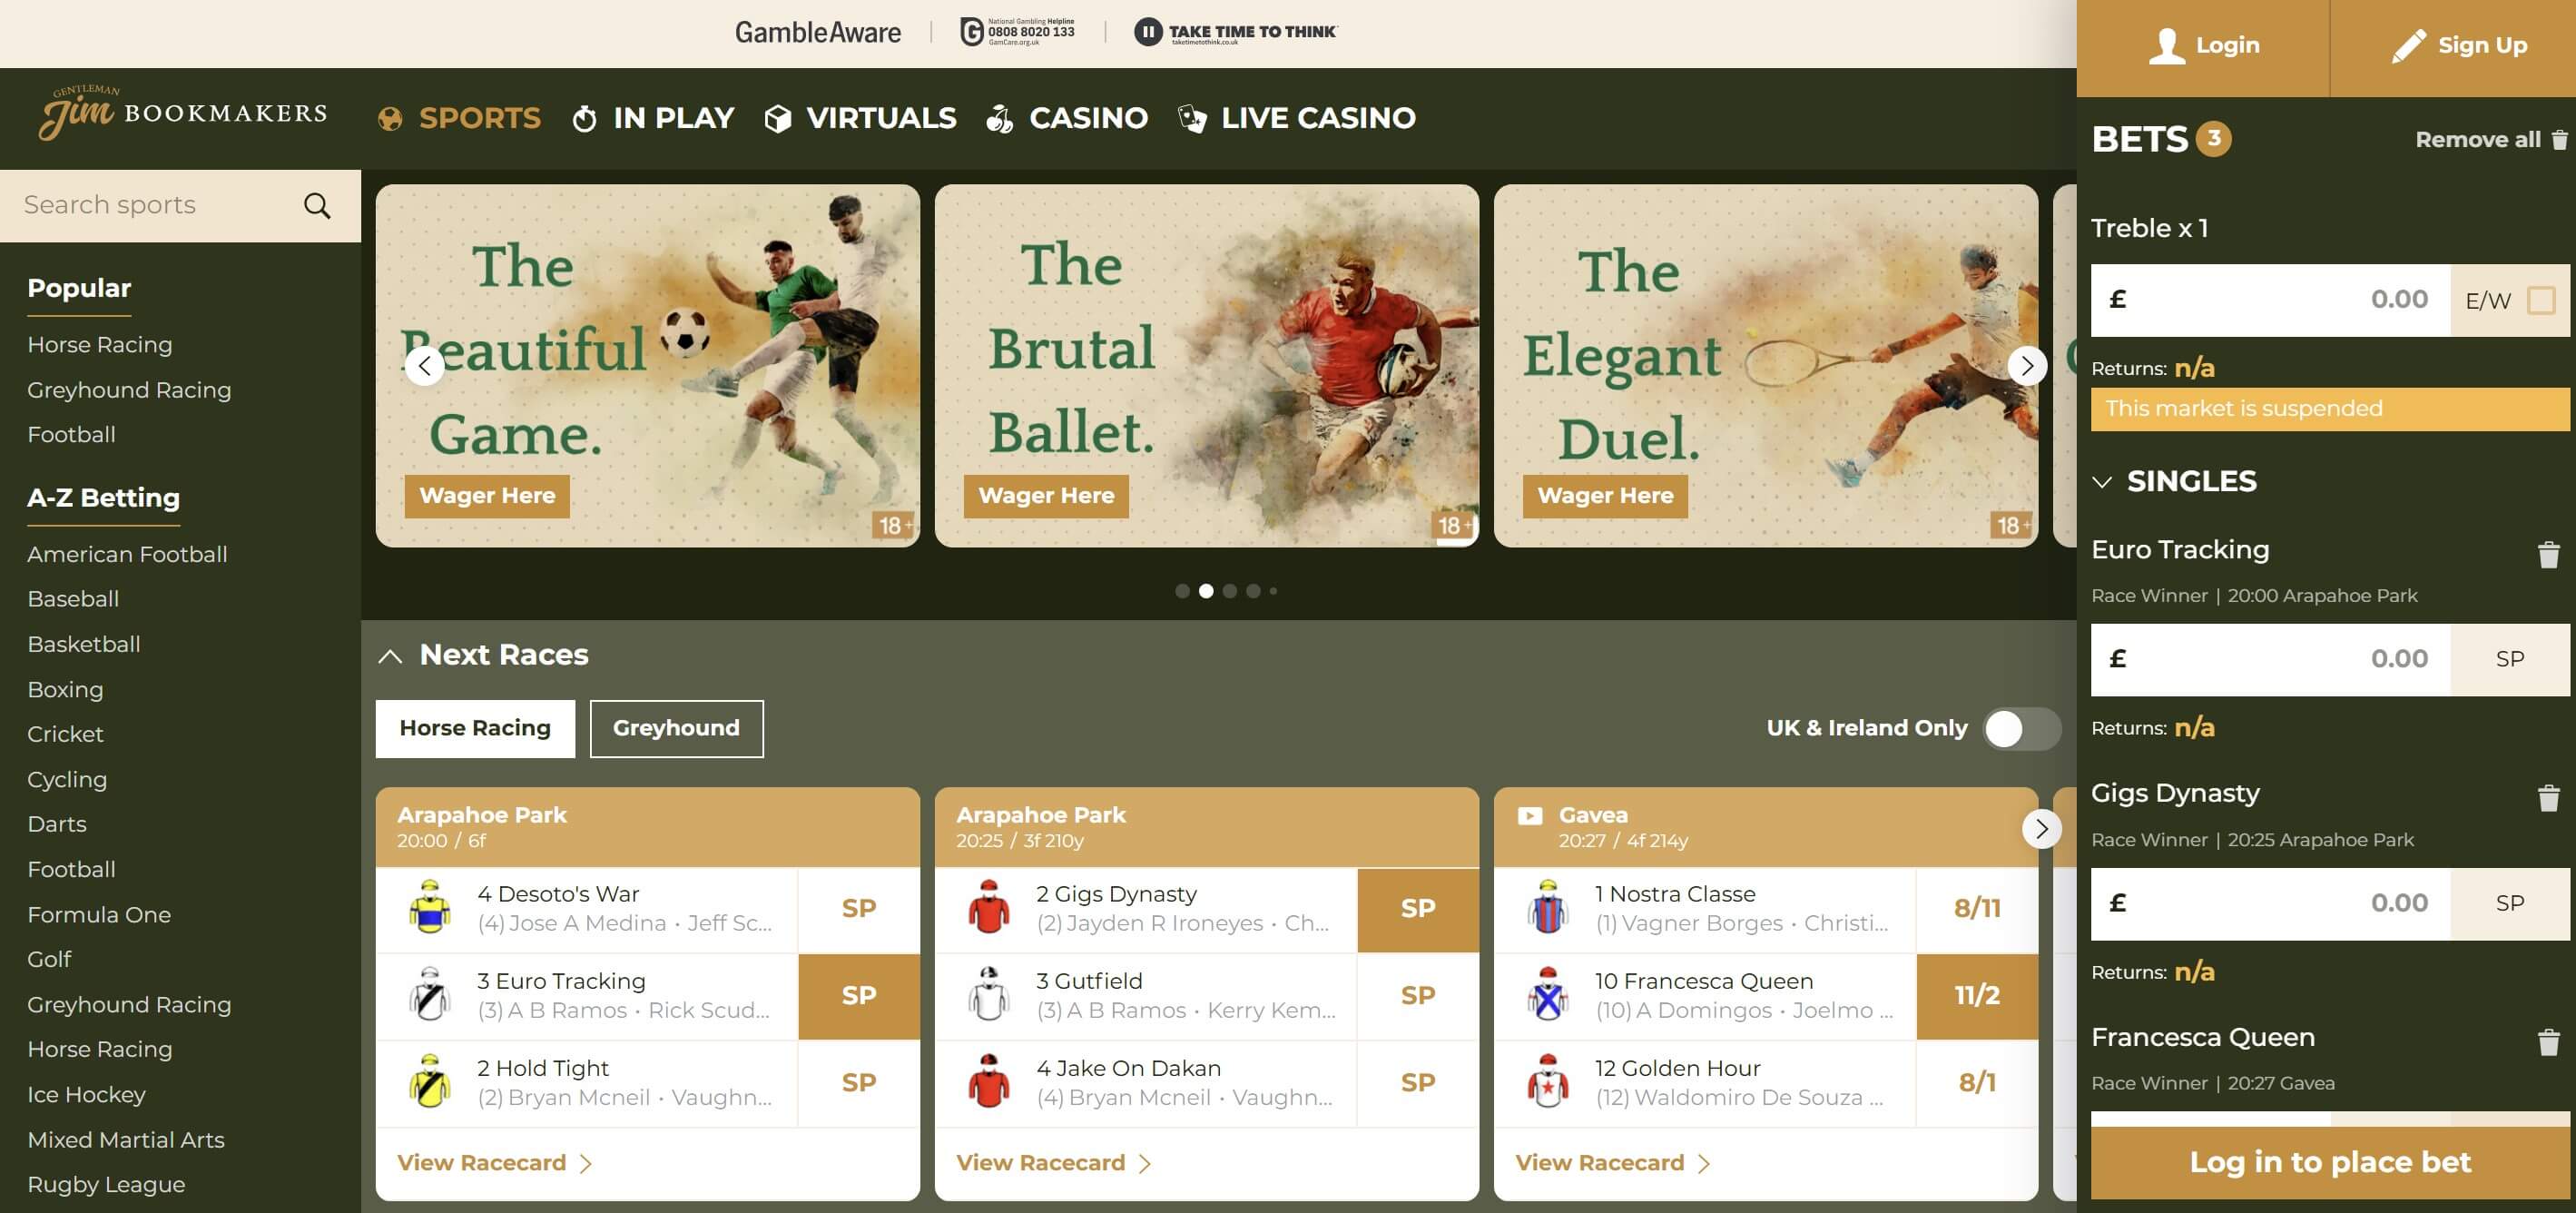2576x1213 pixels.
Task: Delete the Francesca Queen bet with trash icon
Action: point(2548,1042)
